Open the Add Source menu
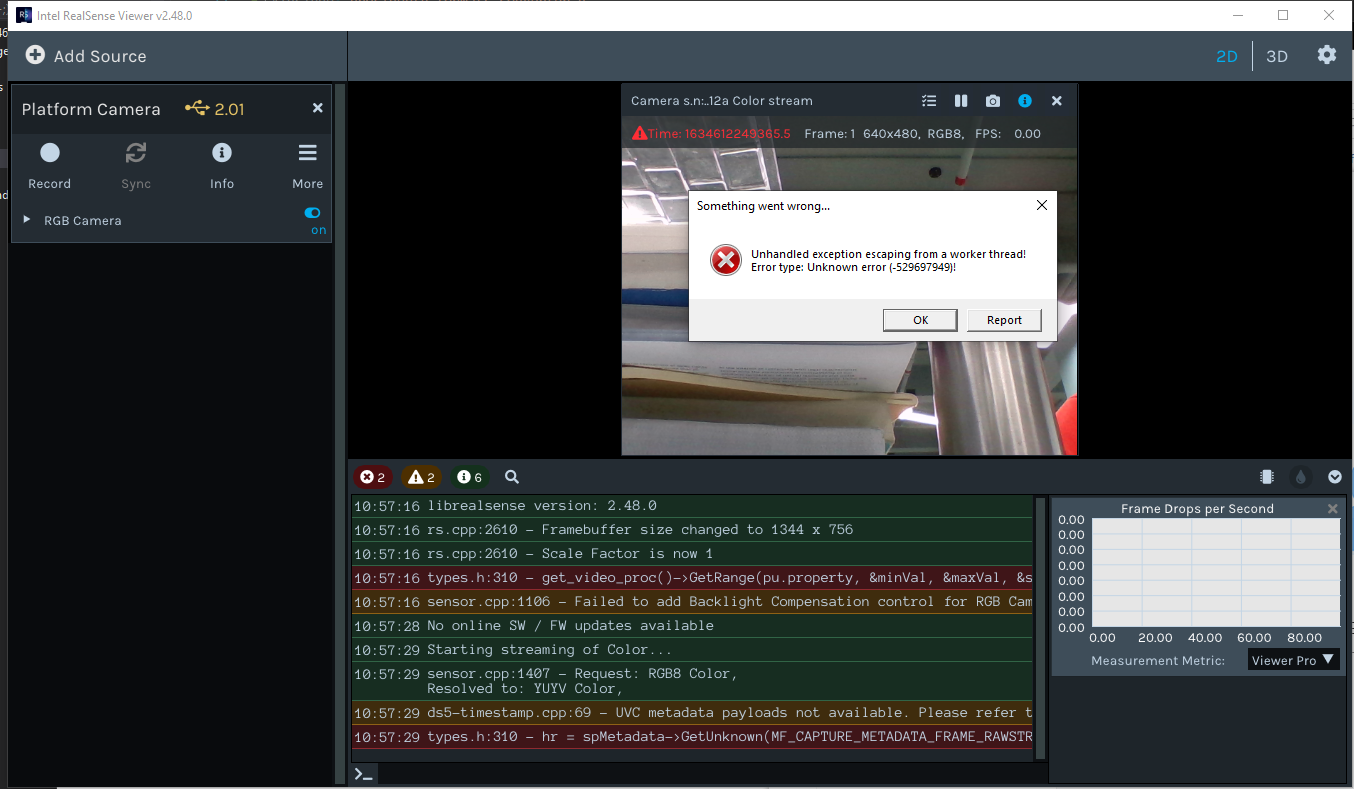This screenshot has height=789, width=1354. (x=85, y=55)
